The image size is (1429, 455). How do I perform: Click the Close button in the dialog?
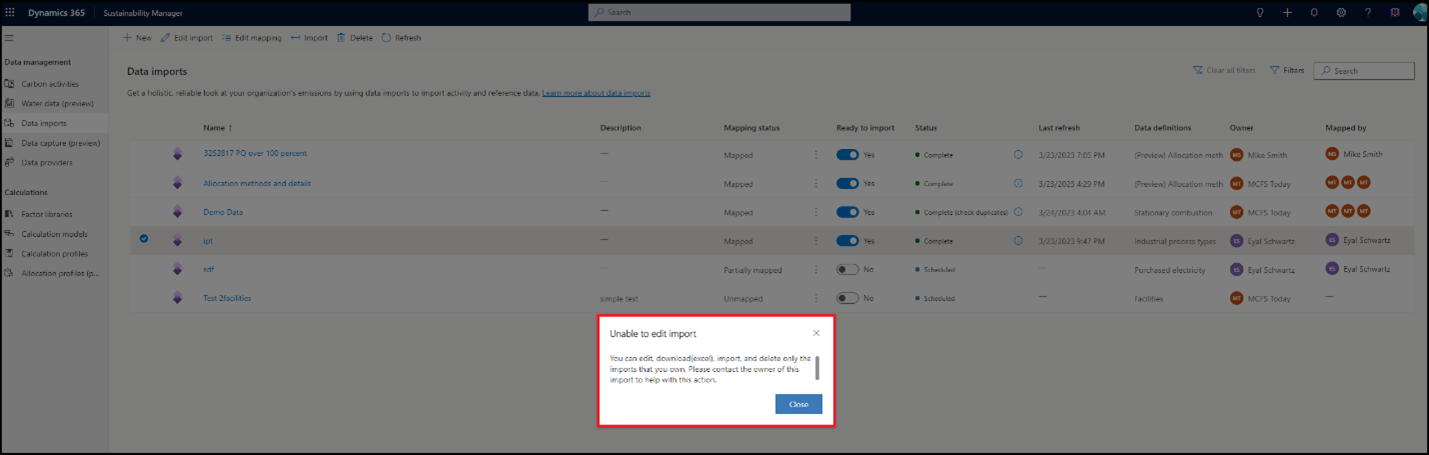(798, 404)
